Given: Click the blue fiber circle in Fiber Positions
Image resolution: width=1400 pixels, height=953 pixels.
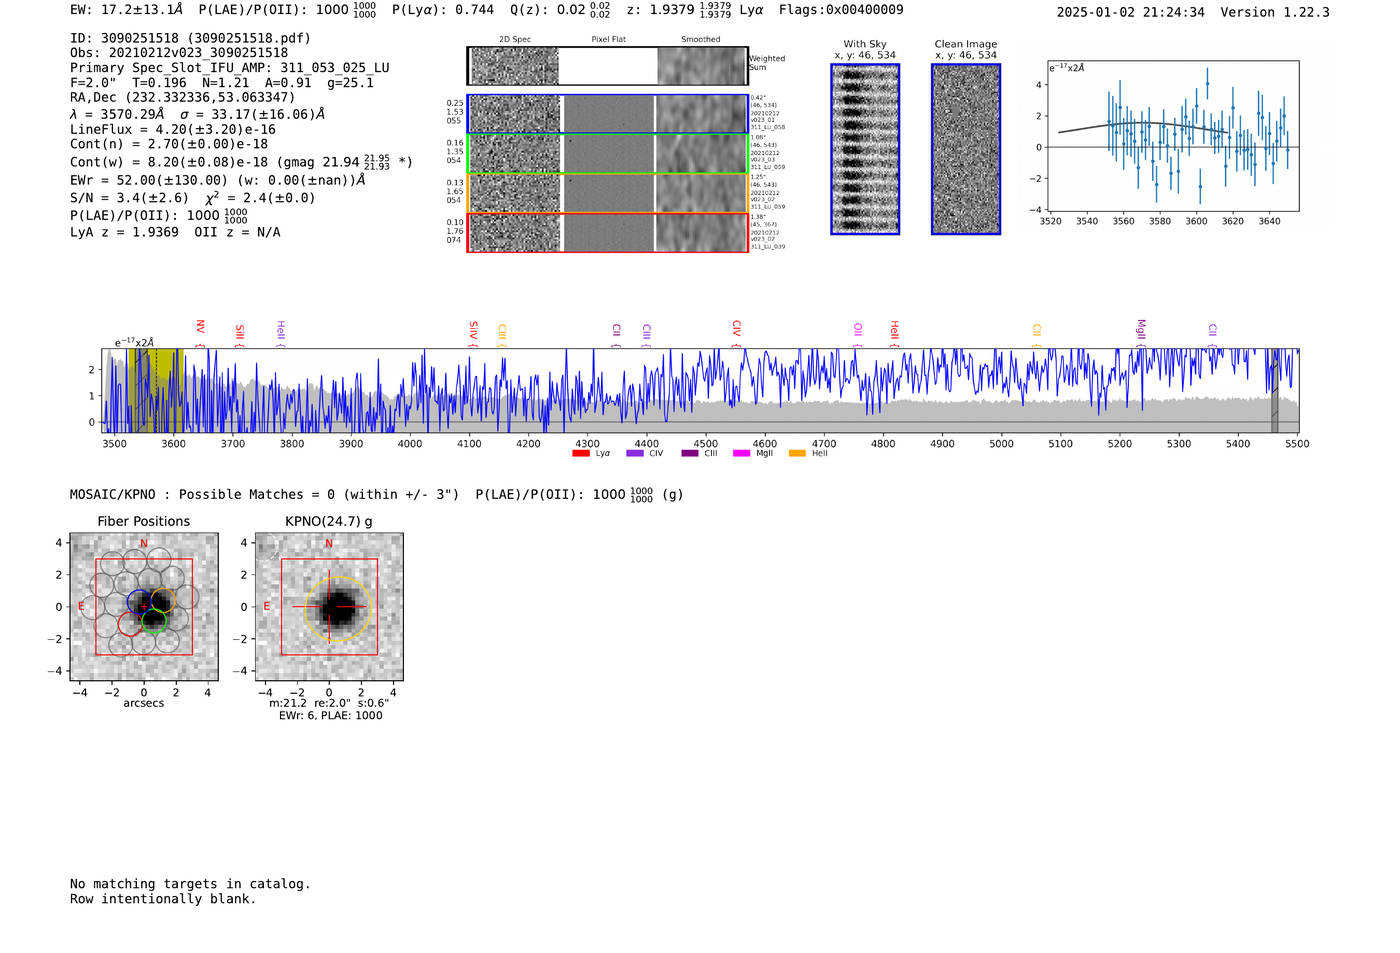Looking at the screenshot, I should click(x=139, y=602).
